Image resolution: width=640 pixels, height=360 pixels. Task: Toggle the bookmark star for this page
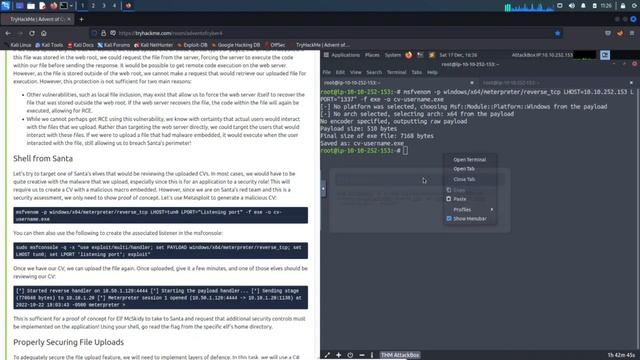558,33
